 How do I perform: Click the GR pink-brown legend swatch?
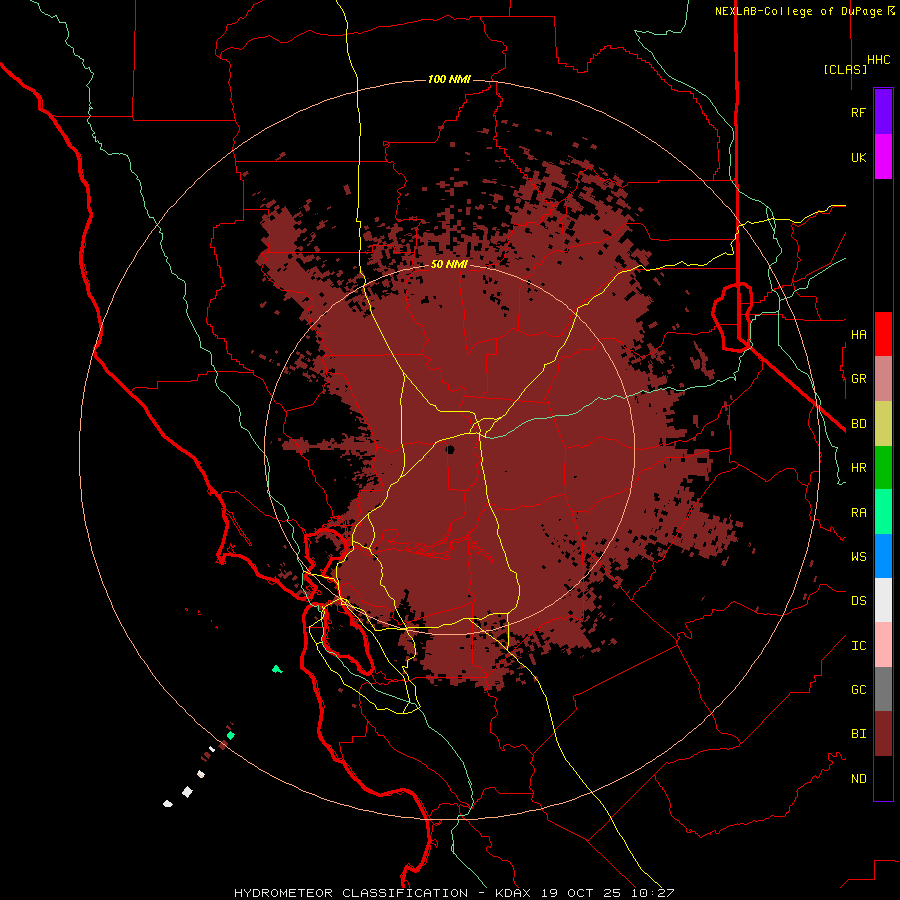(x=883, y=379)
